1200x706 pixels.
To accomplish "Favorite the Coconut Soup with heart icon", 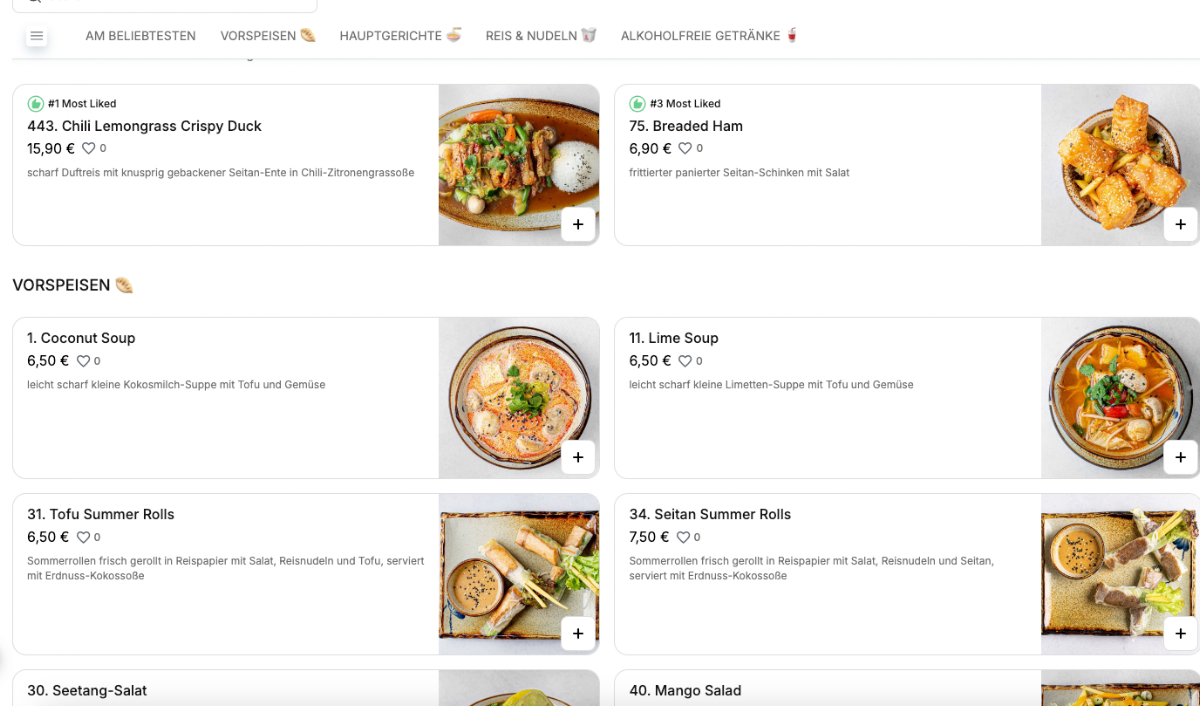I will [x=83, y=361].
